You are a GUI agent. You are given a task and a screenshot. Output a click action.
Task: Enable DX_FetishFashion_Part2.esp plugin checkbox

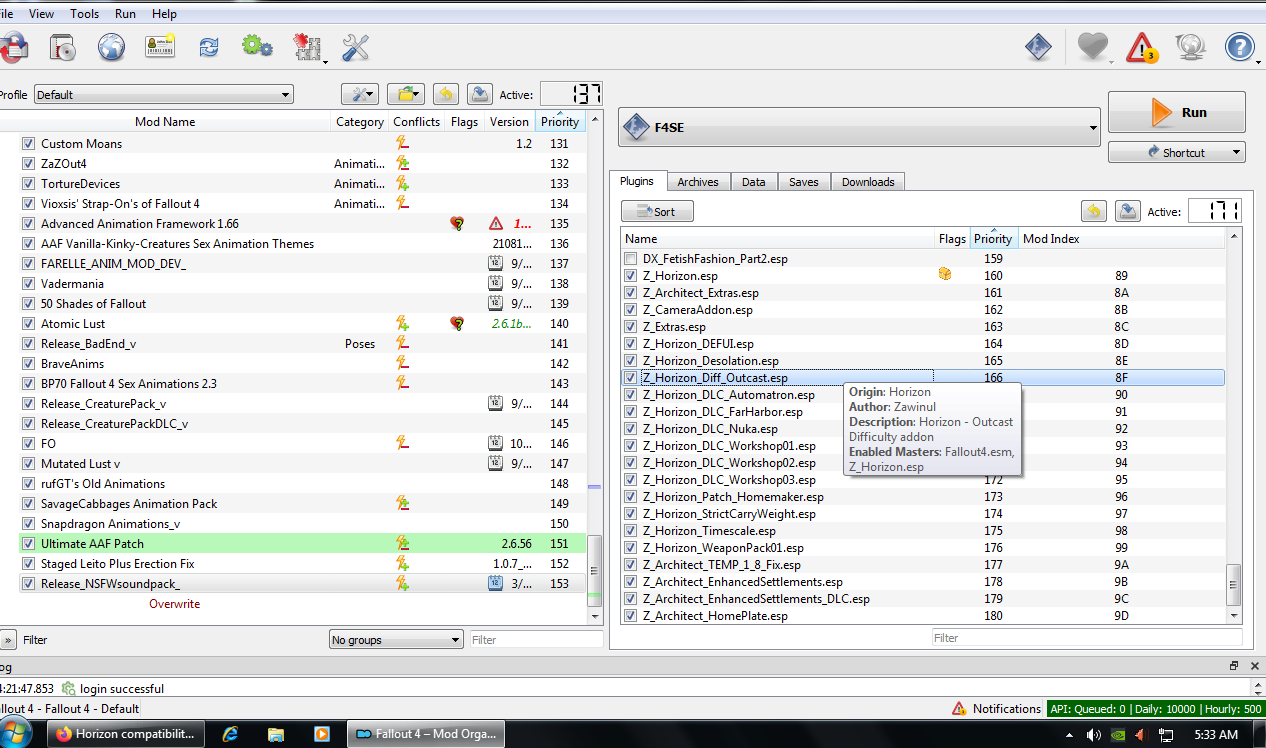(630, 259)
